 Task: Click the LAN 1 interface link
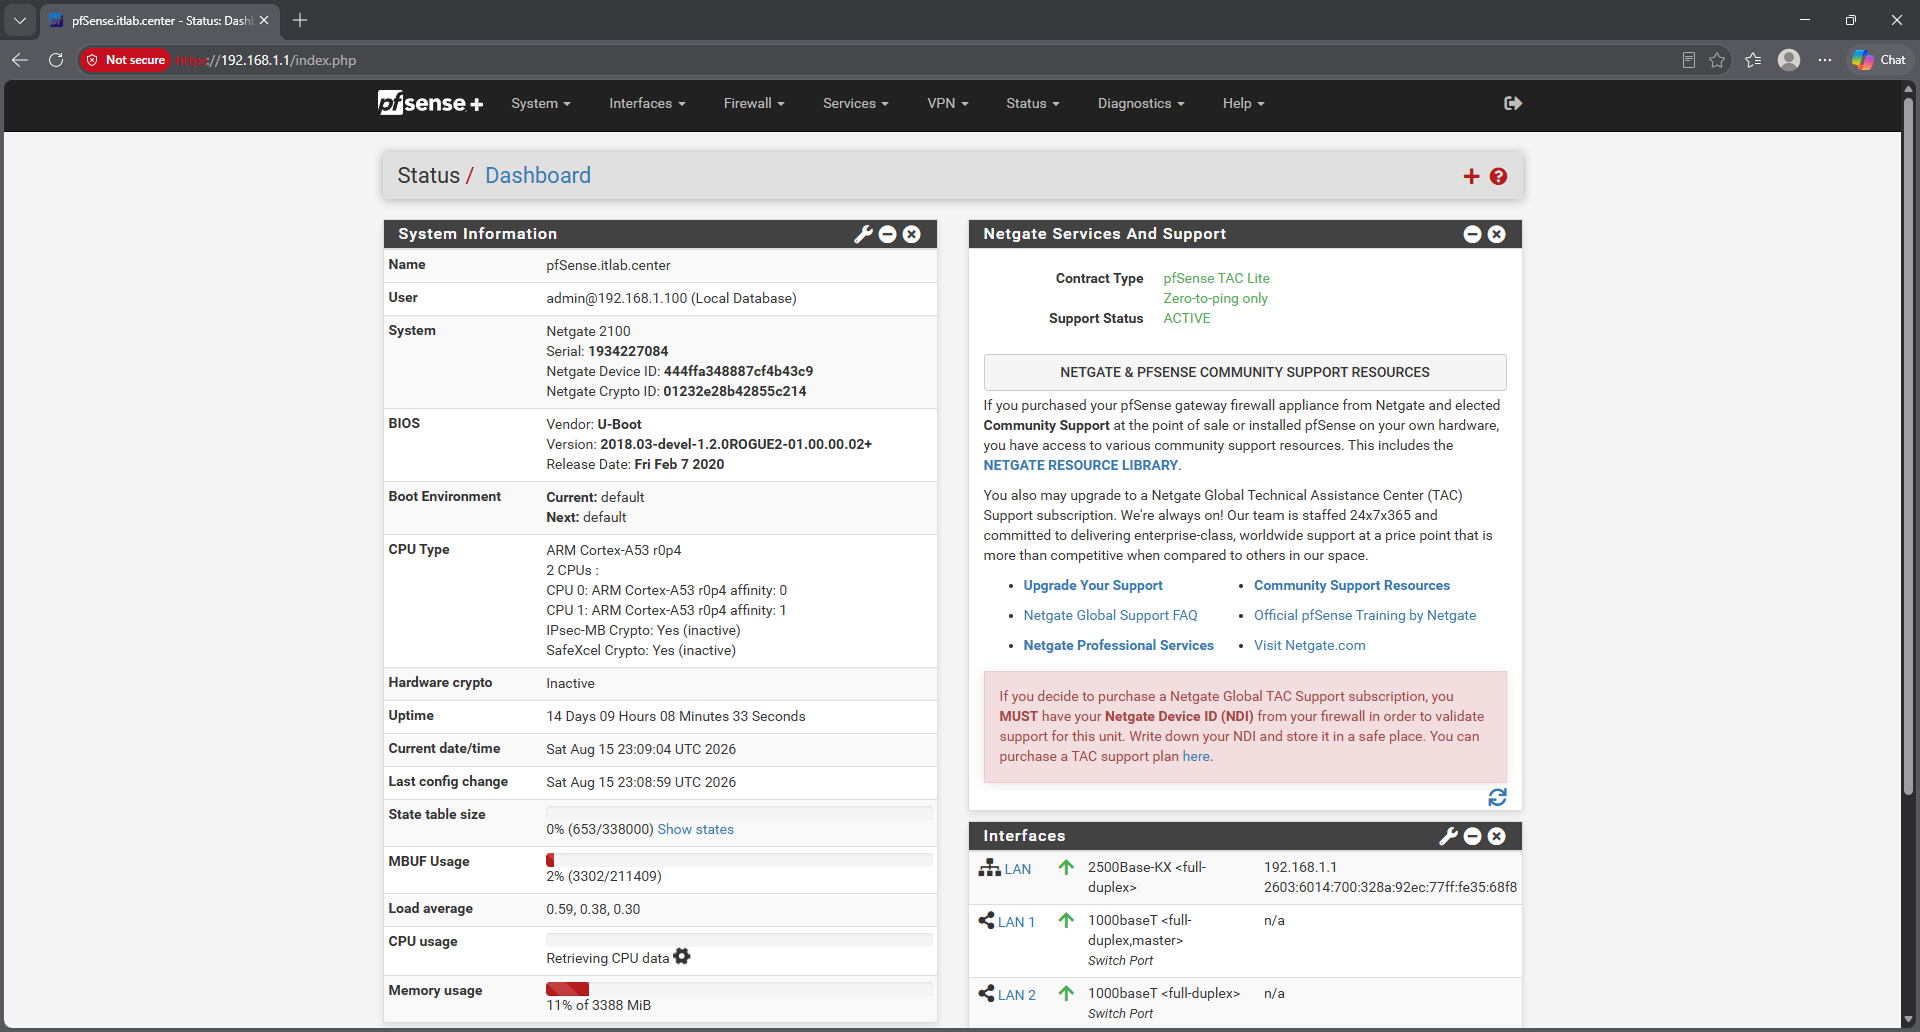coord(1016,922)
